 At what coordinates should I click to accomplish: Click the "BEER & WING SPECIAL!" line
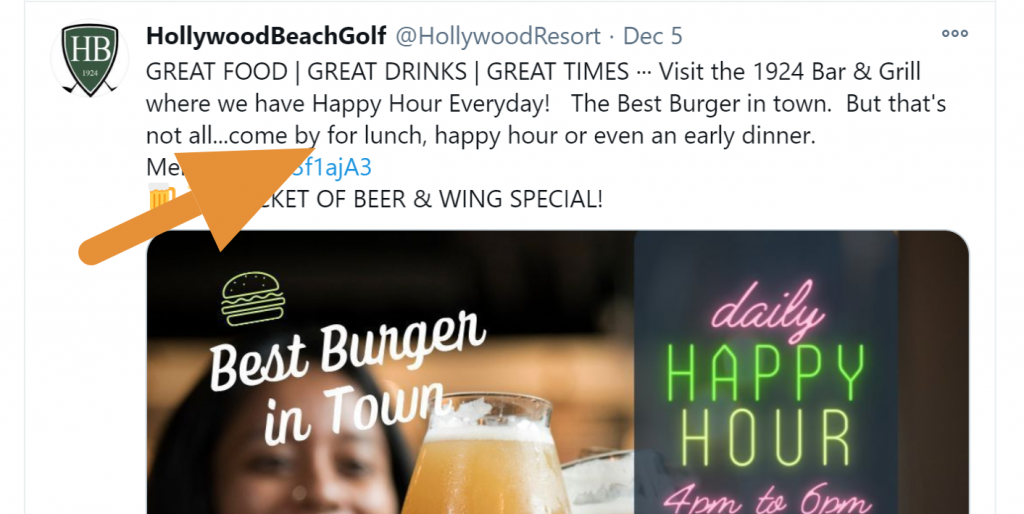[478, 199]
